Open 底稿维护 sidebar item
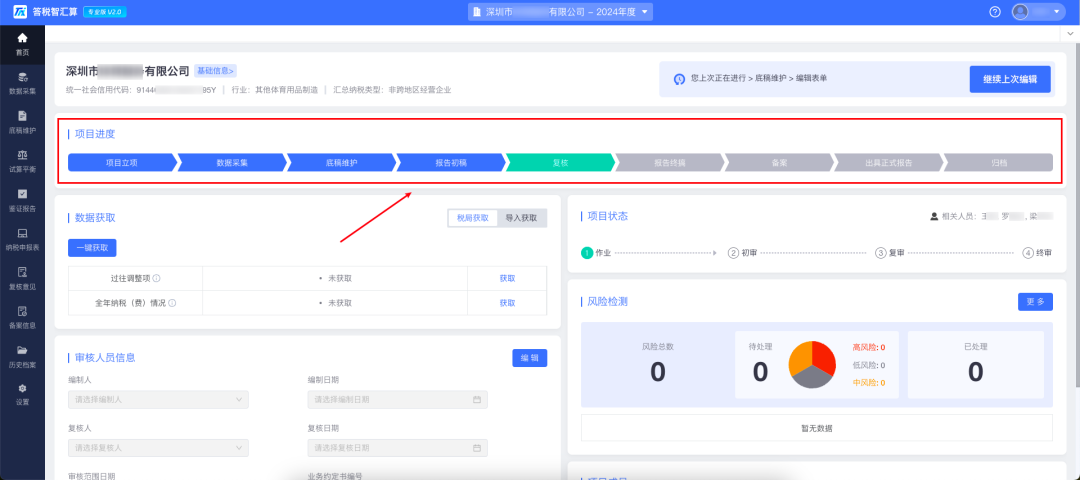The height and width of the screenshot is (480, 1080). tap(22, 121)
